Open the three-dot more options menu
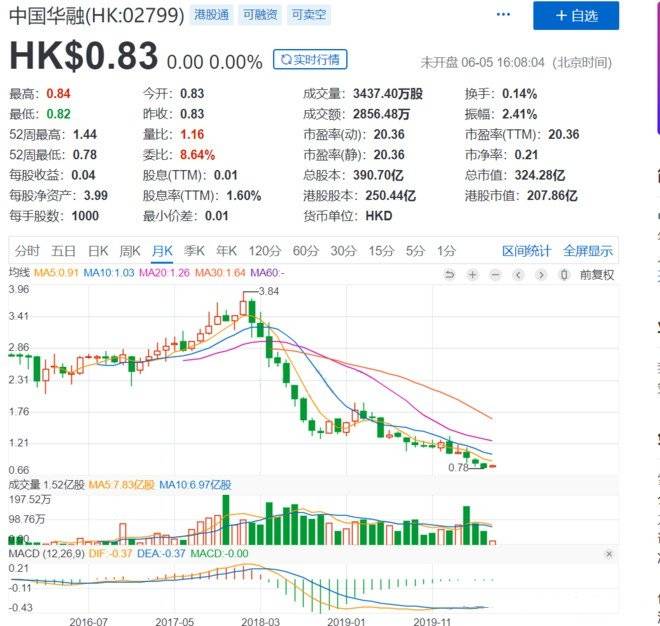This screenshot has width=660, height=626. tap(503, 15)
